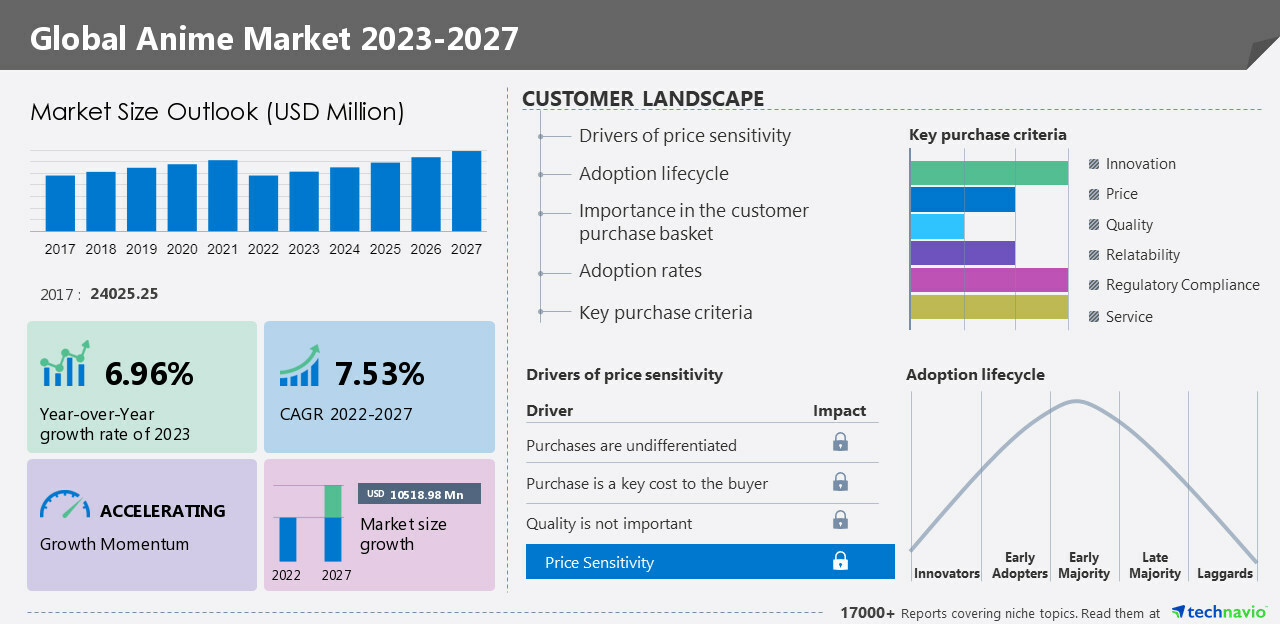The width and height of the screenshot is (1280, 624).
Task: Select Adoption lifecycle in customer landscape list
Action: 653,174
